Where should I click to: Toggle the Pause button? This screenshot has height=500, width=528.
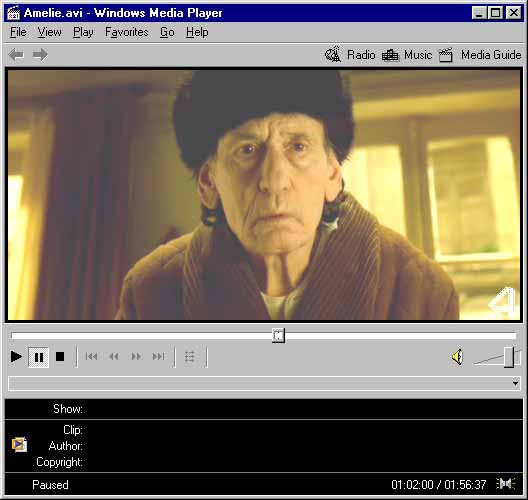39,357
